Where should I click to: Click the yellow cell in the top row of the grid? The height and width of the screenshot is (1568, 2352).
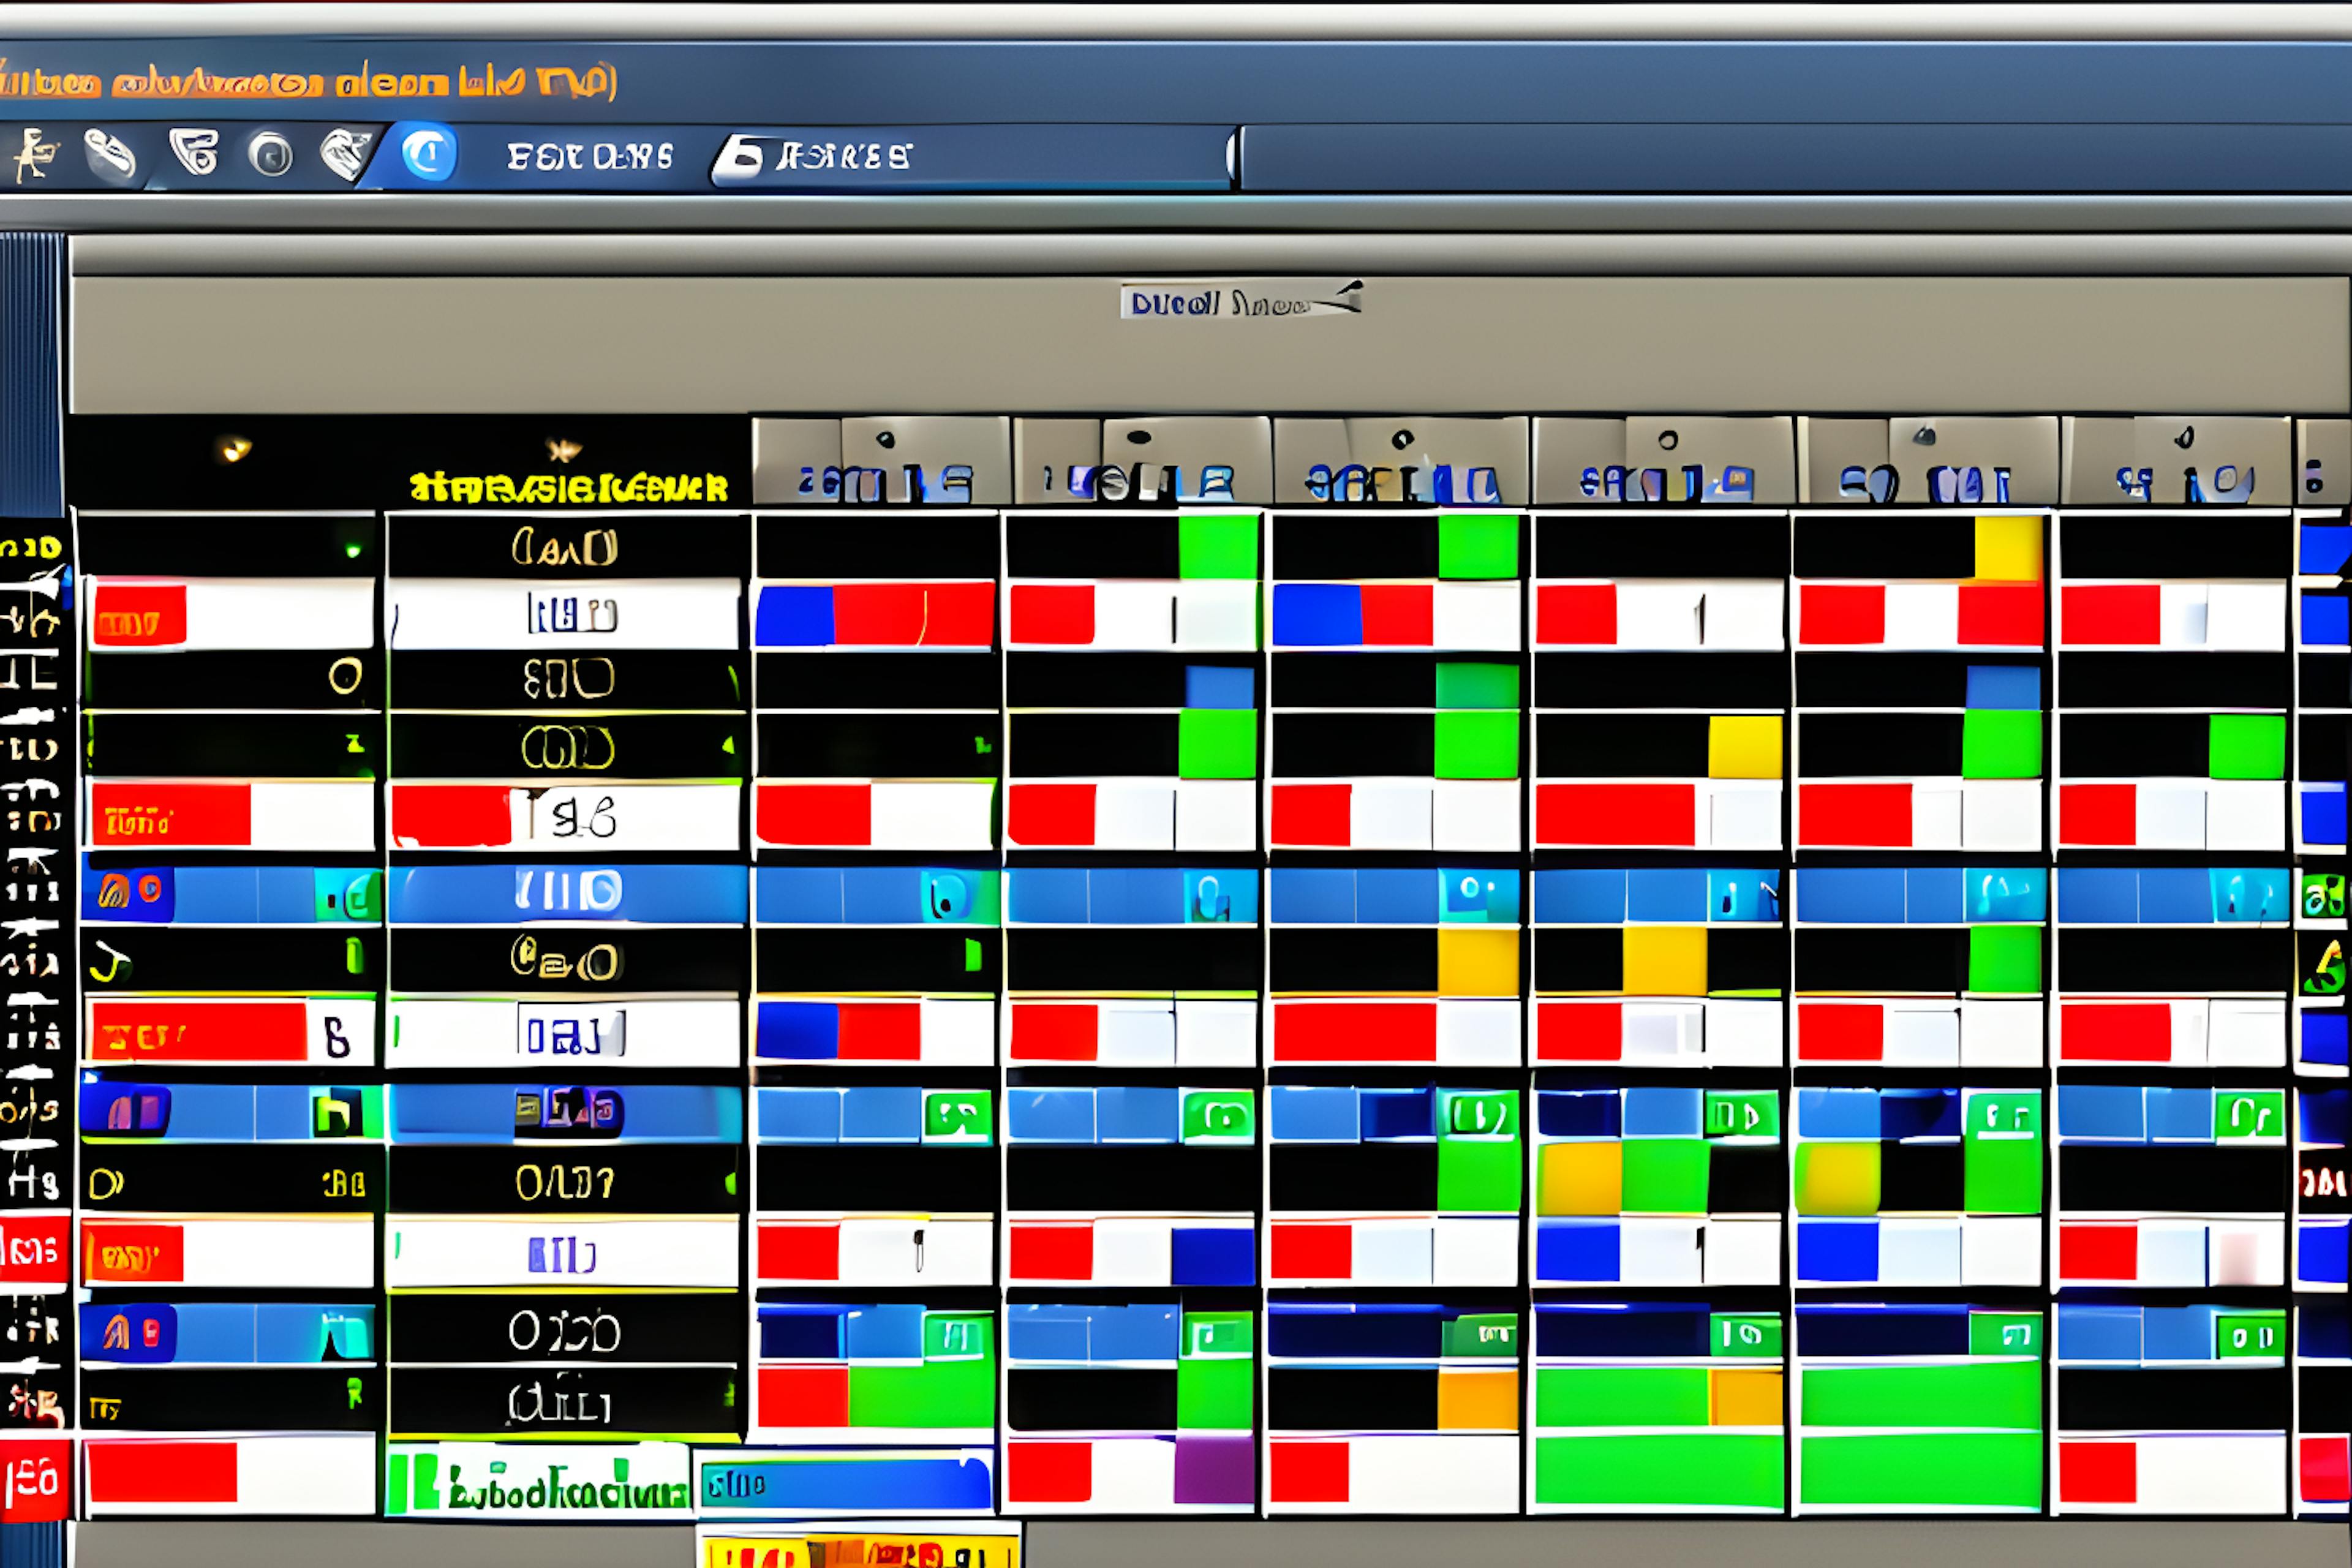coord(2008,548)
